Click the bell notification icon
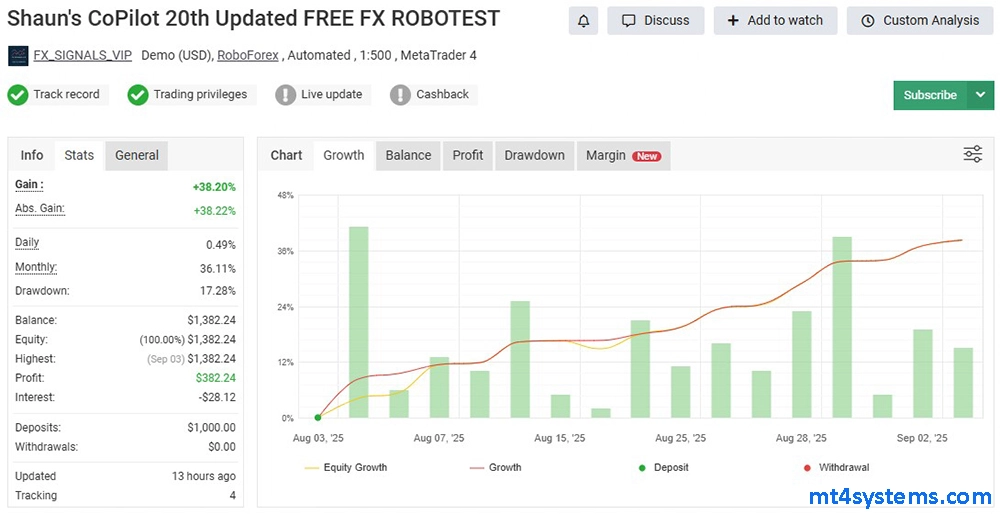Screen dimensions: 1000x514 coord(583,21)
